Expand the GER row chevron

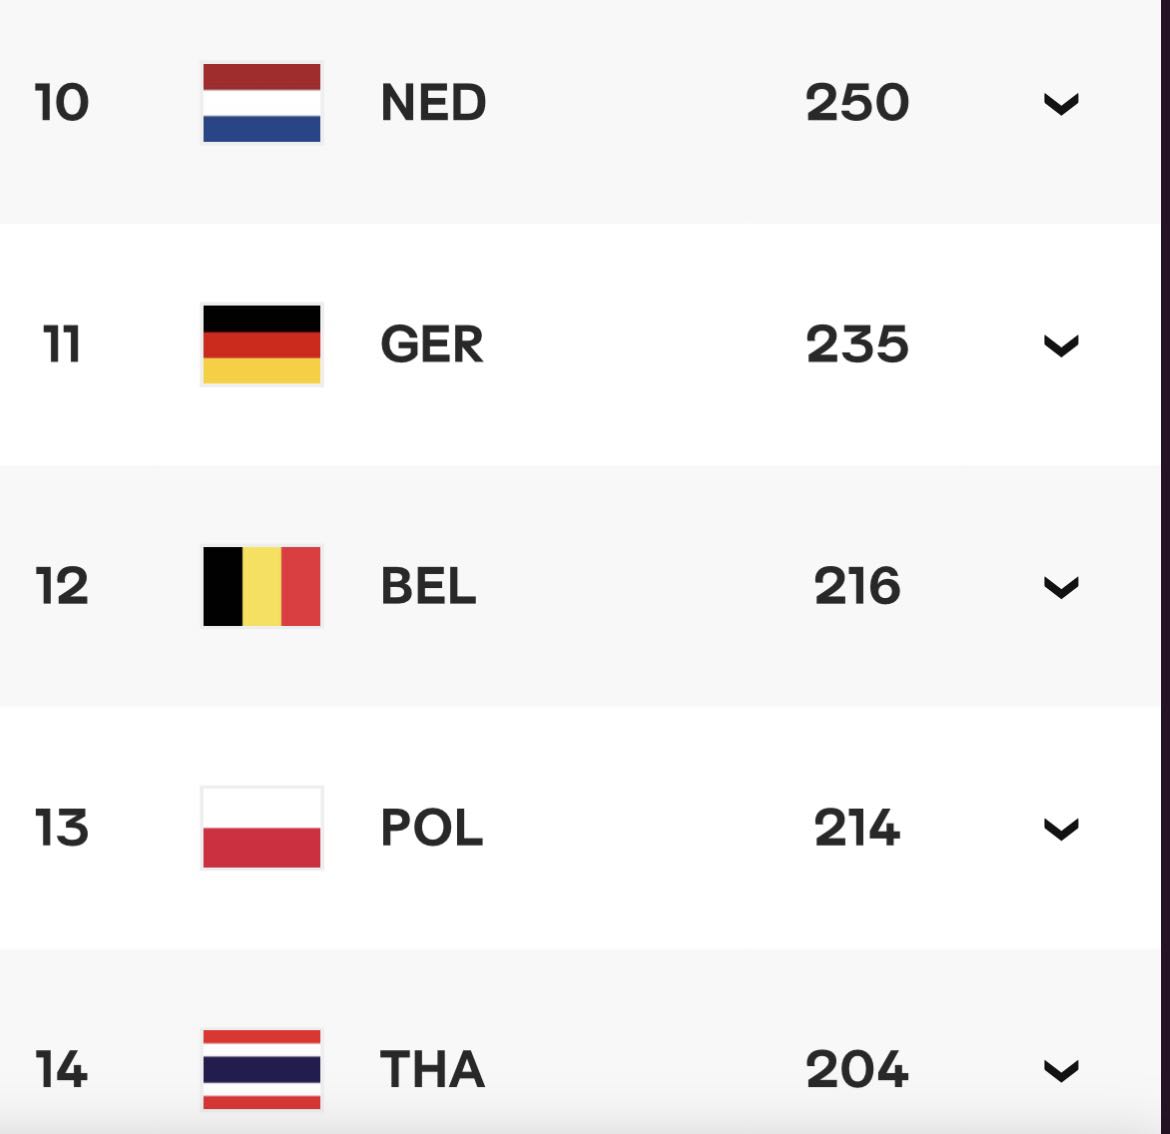(1061, 346)
